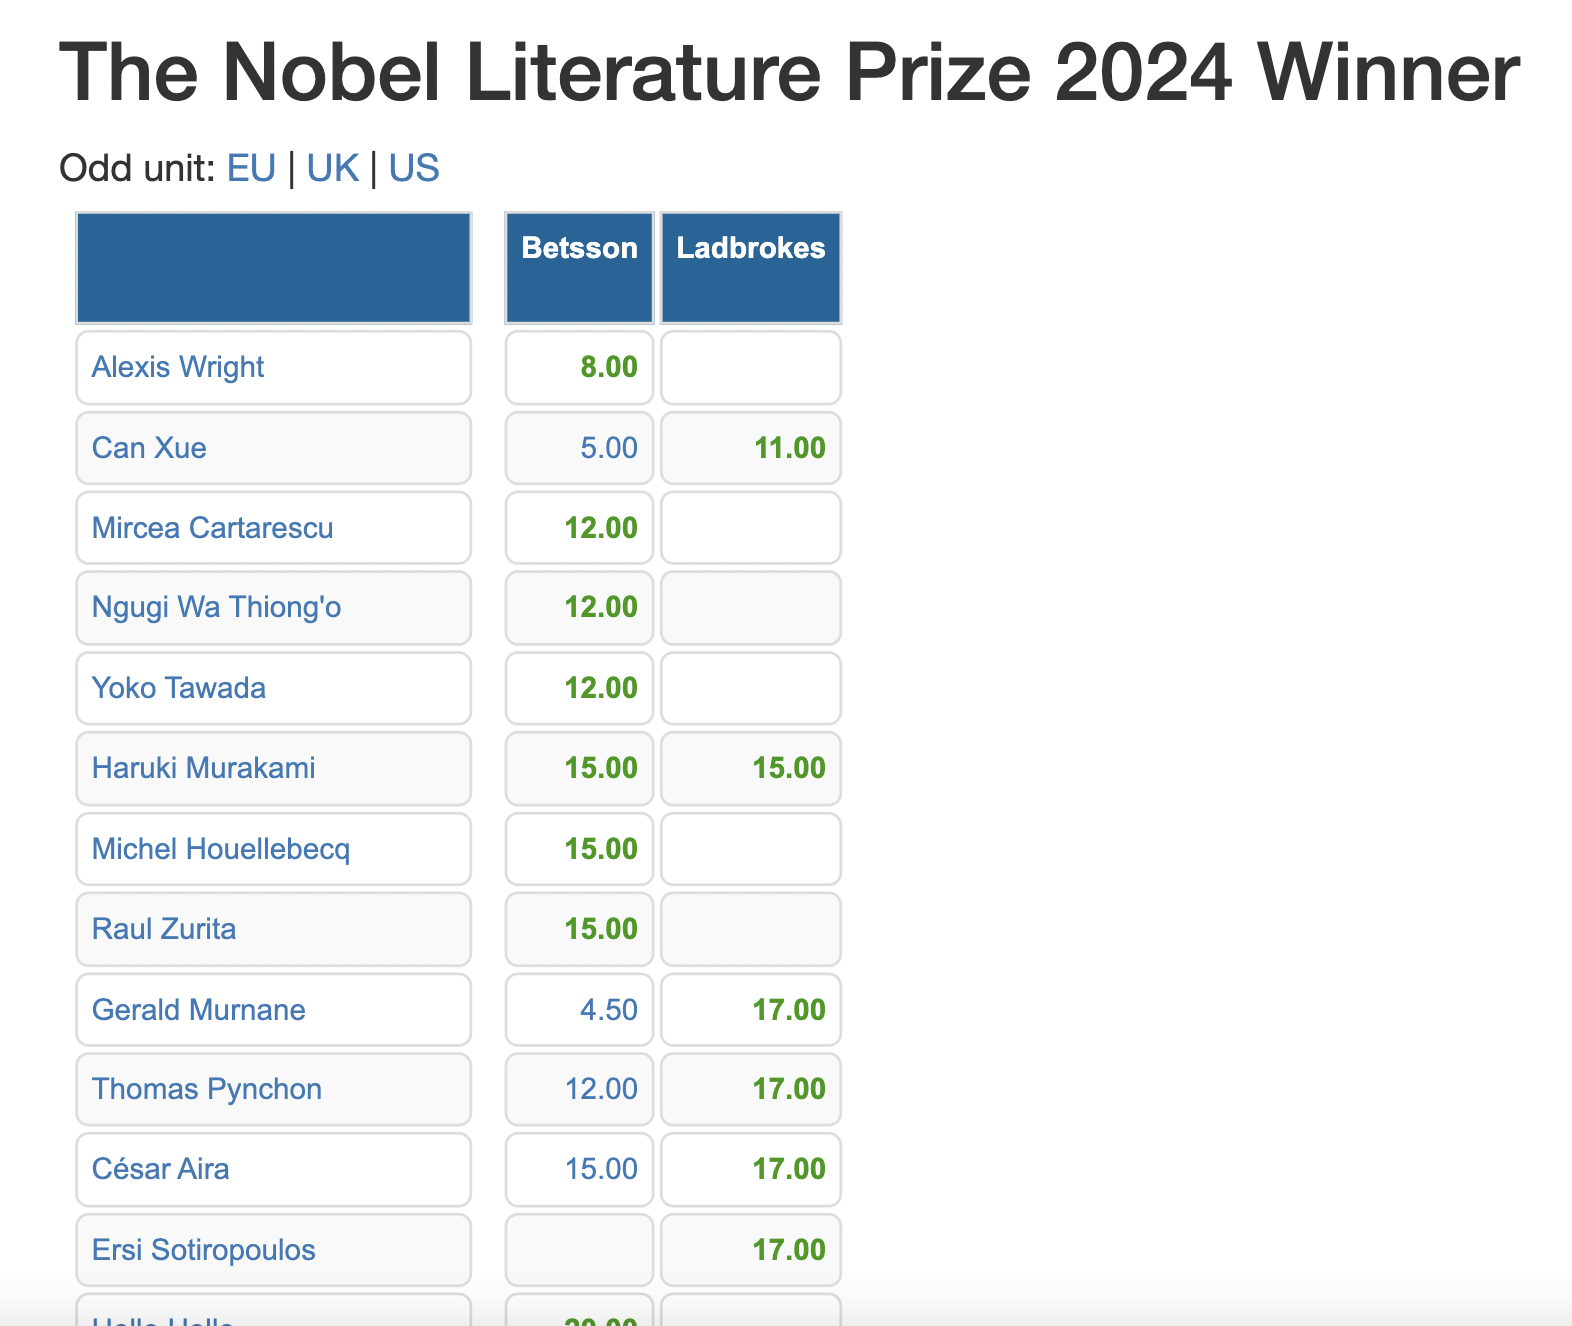Select Ngugi Wa Thiong'o link
Screen dimensions: 1572x1326
(x=216, y=607)
